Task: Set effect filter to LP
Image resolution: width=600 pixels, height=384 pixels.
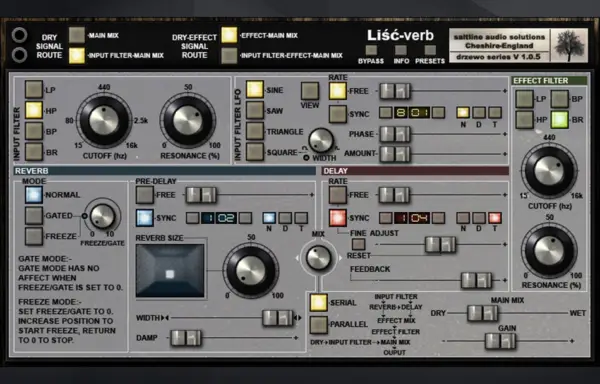Action: (x=525, y=99)
